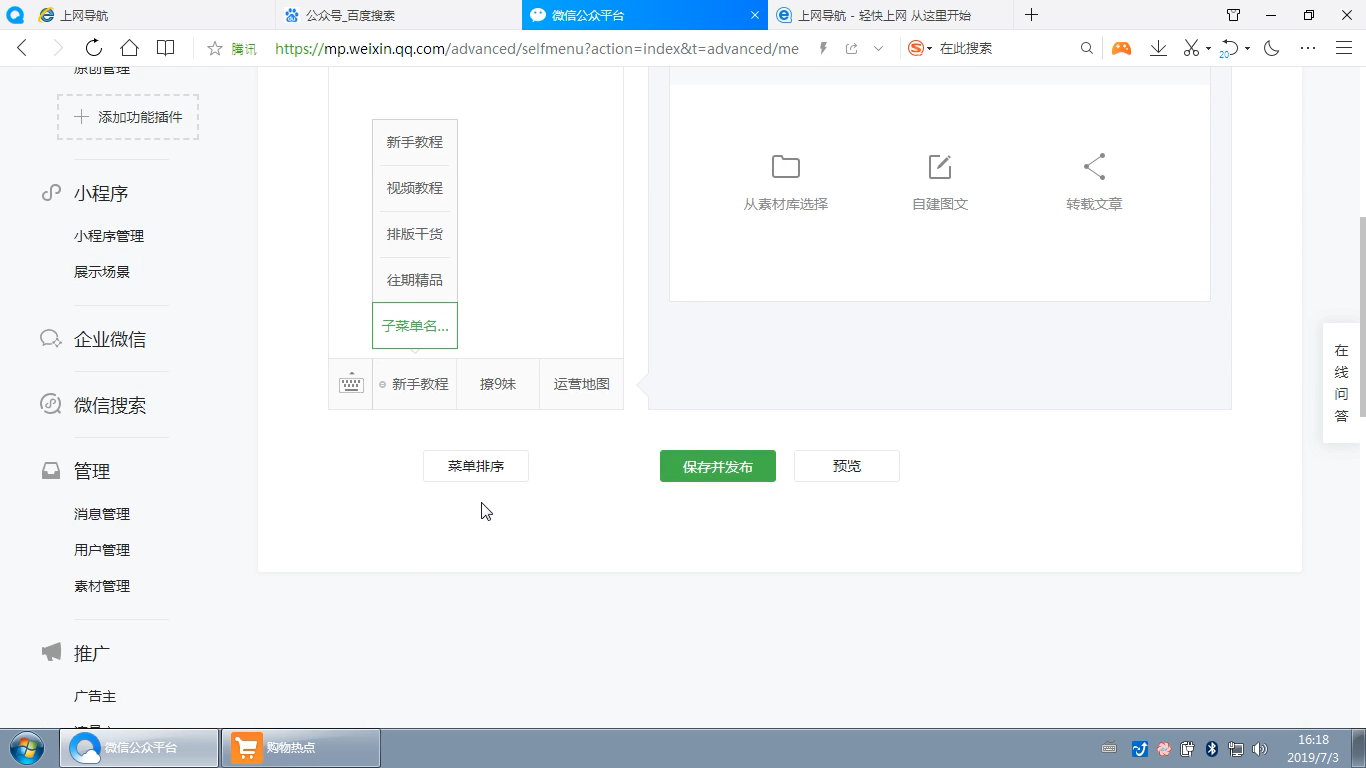Open 消息管理 in the sidebar
Viewport: 1366px width, 768px height.
point(102,514)
